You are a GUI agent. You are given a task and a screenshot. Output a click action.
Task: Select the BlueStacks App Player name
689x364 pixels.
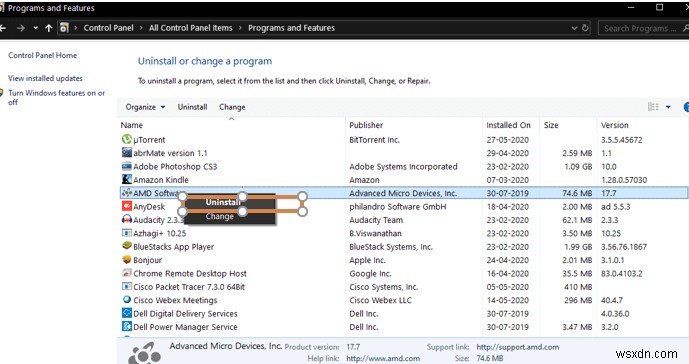point(174,247)
